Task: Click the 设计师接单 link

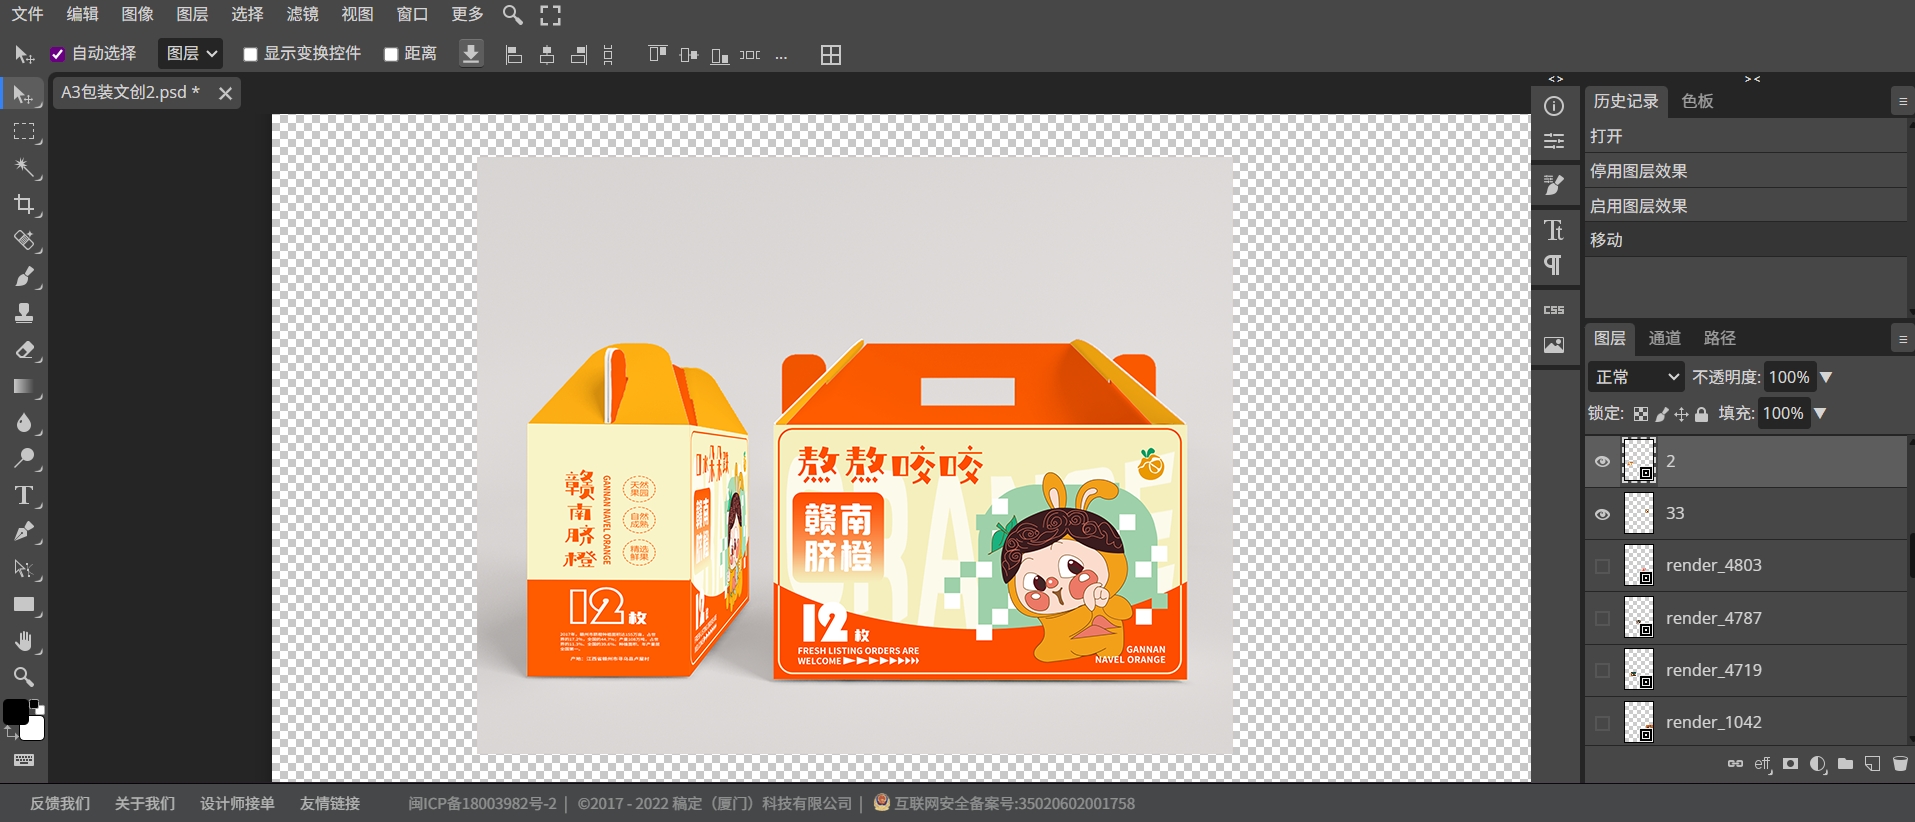Action: [x=237, y=803]
